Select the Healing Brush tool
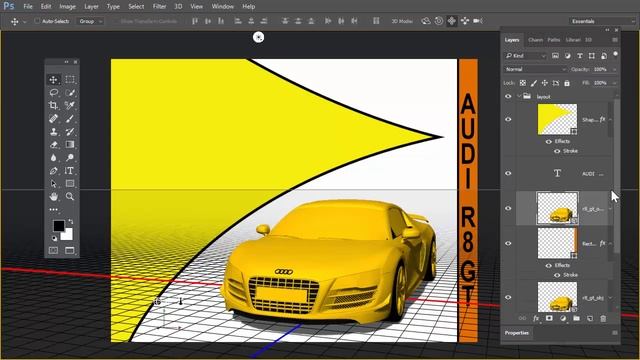The height and width of the screenshot is (360, 640). tap(53, 119)
